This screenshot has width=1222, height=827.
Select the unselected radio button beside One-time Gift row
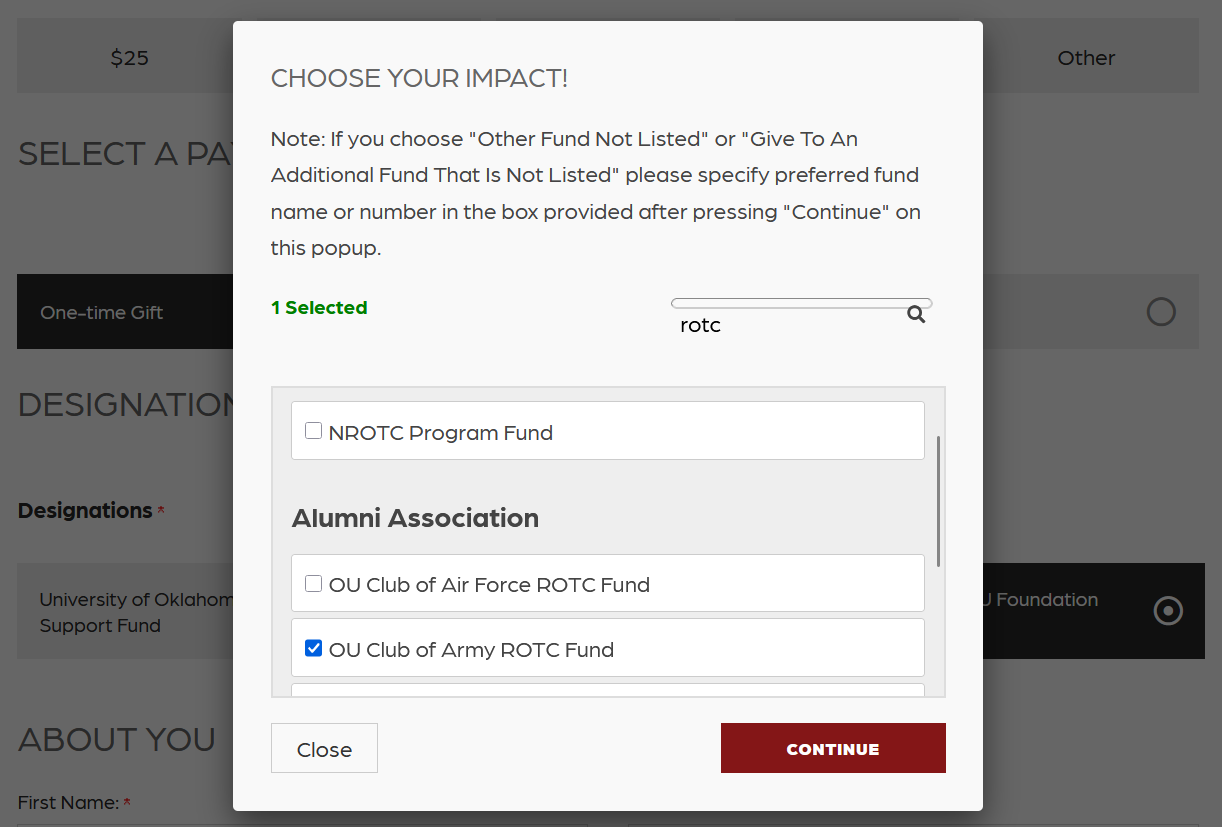tap(1160, 312)
